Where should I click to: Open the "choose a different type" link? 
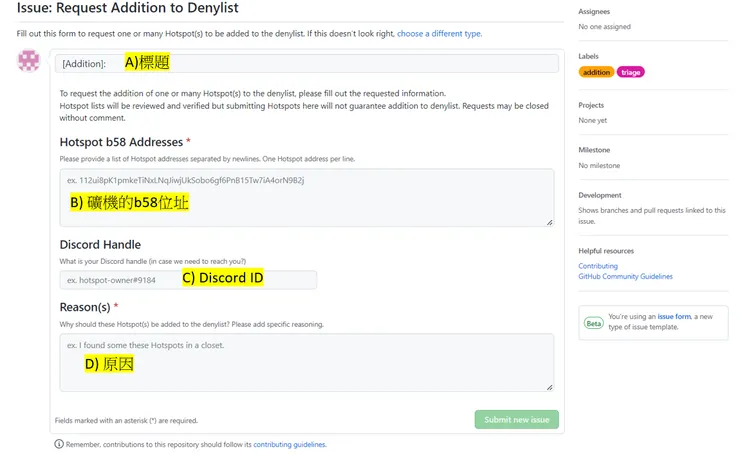tap(439, 34)
